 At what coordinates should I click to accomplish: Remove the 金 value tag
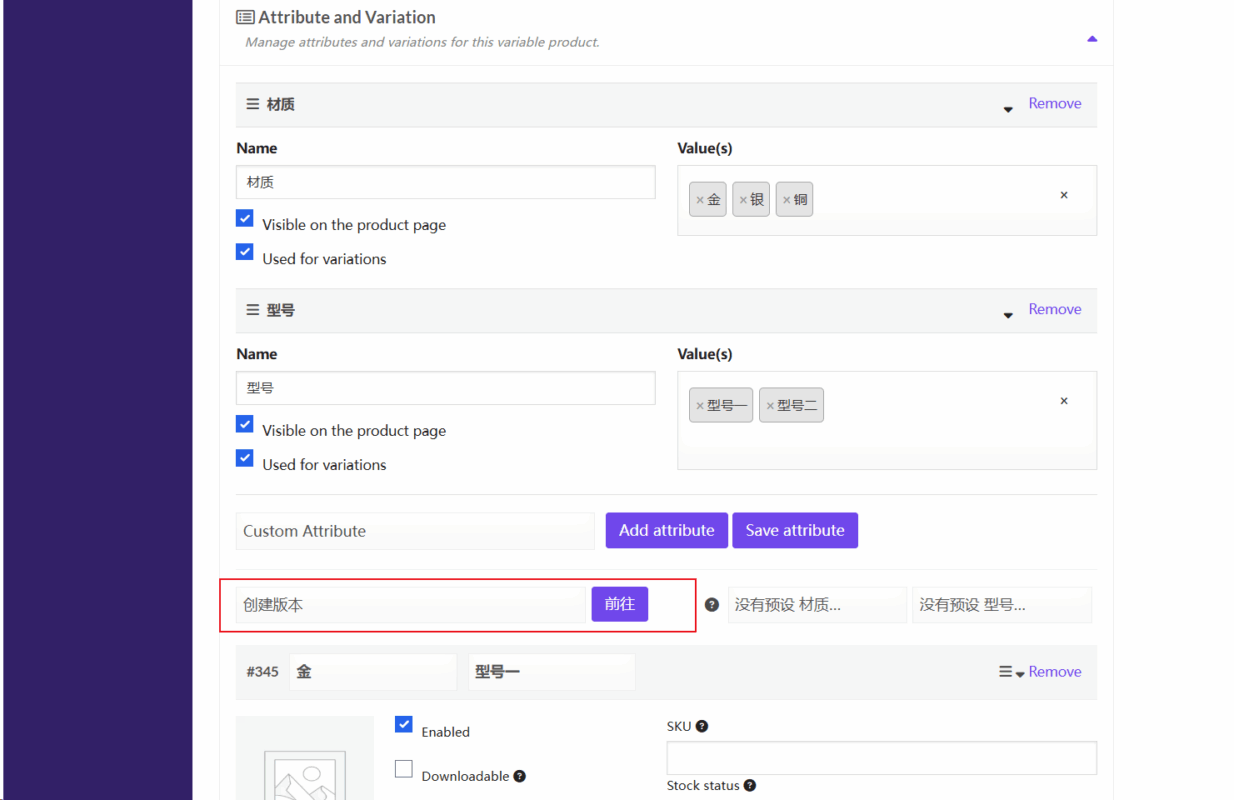[699, 200]
